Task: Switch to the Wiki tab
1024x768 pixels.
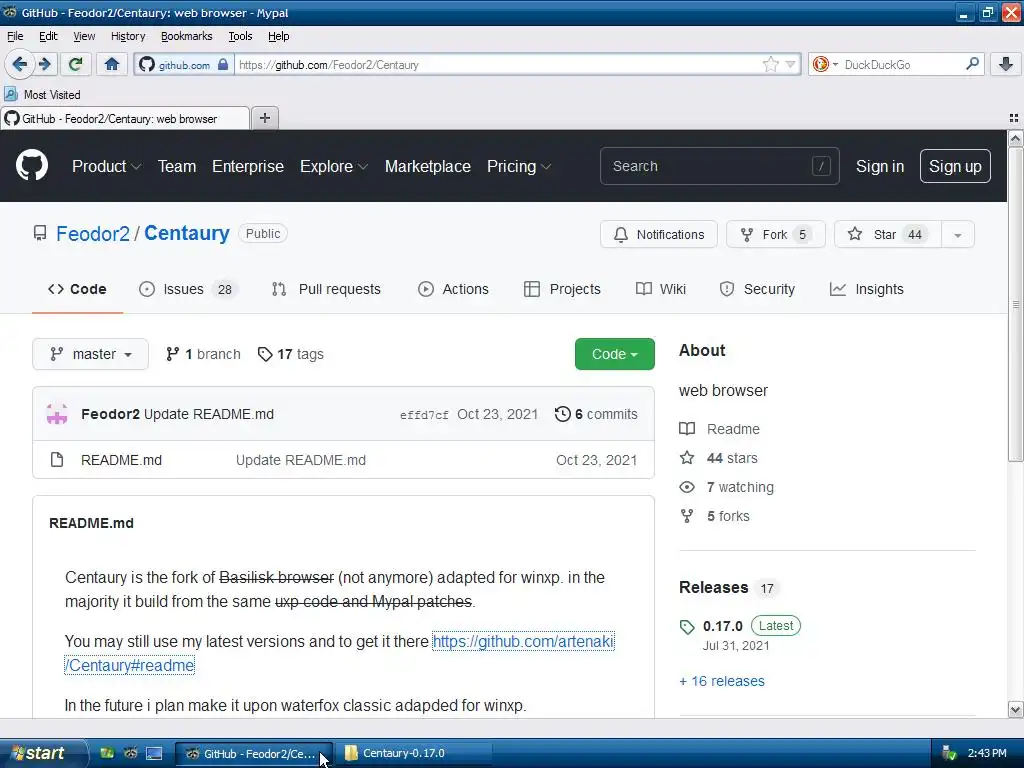Action: tap(661, 289)
